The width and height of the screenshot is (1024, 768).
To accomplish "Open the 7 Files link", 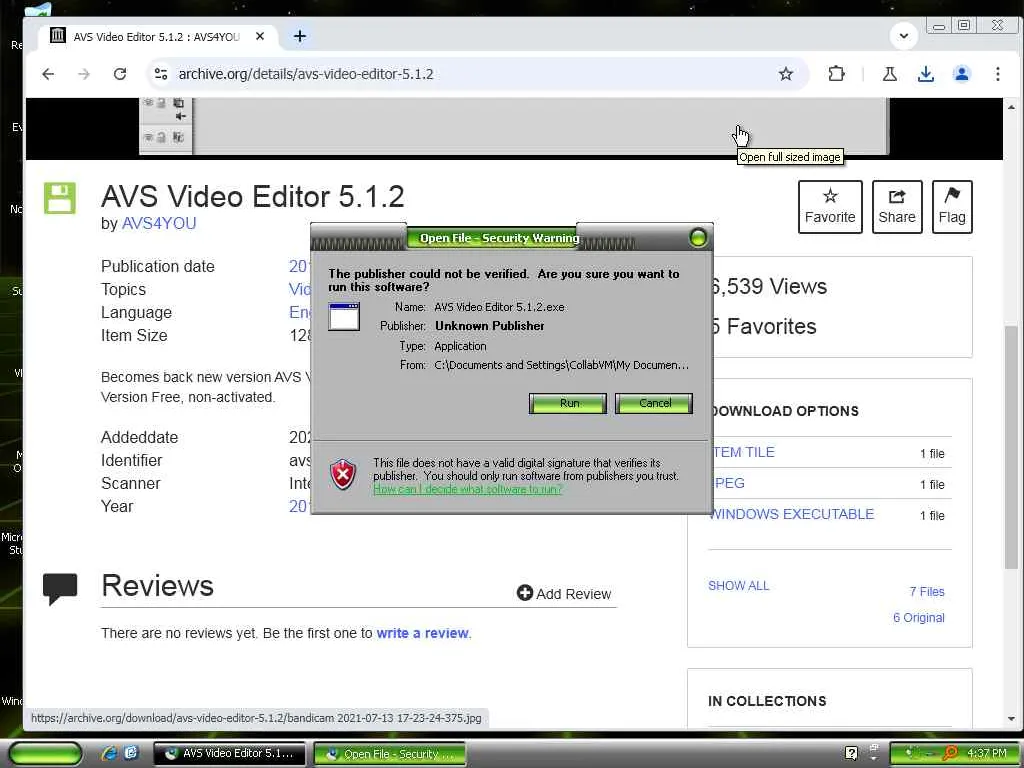I will click(x=927, y=592).
